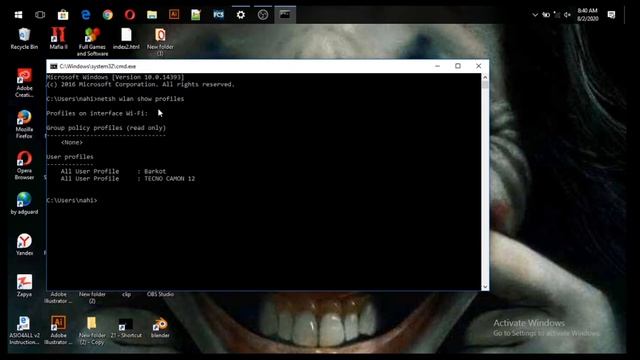Open the cmd.exe title bar system icon
This screenshot has width=640, height=360.
point(53,66)
